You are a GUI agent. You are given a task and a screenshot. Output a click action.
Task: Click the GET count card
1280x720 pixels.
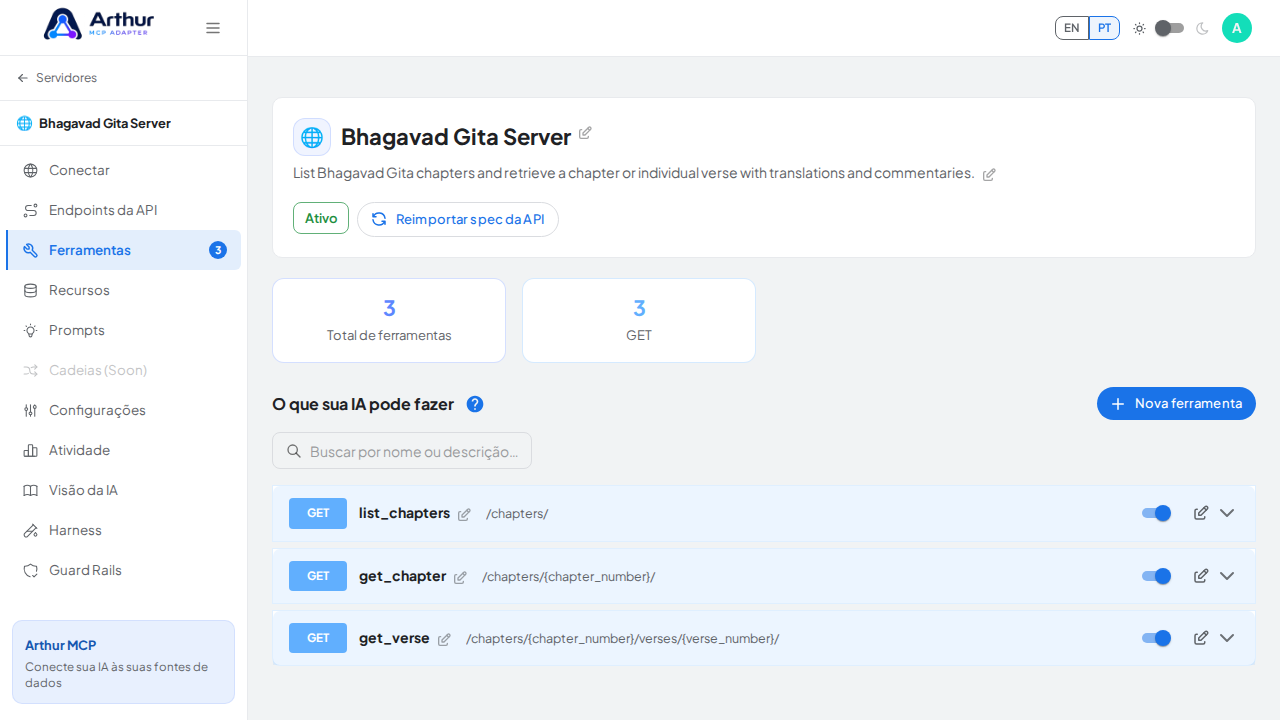(x=639, y=320)
